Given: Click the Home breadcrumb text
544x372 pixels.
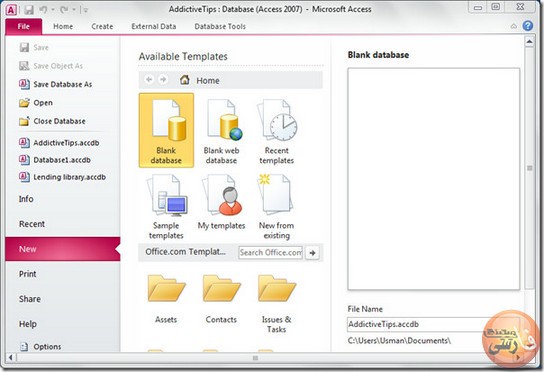Looking at the screenshot, I should (208, 81).
